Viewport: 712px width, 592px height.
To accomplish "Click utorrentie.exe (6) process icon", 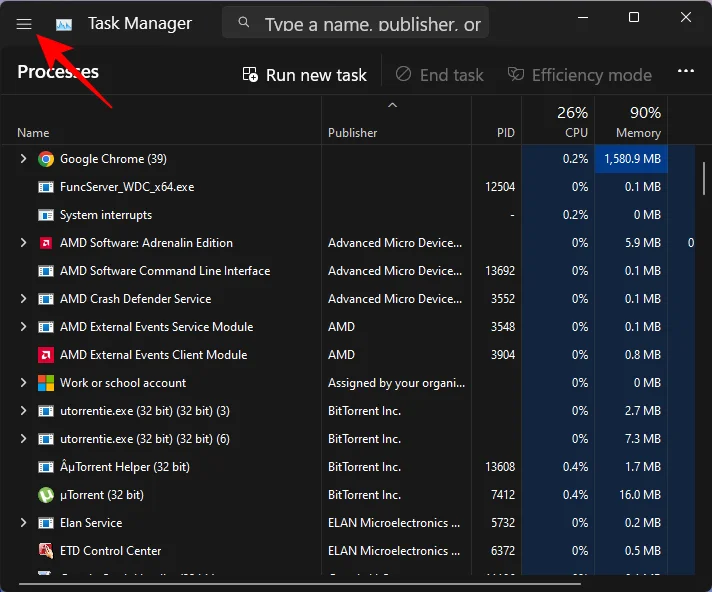I will tap(46, 439).
